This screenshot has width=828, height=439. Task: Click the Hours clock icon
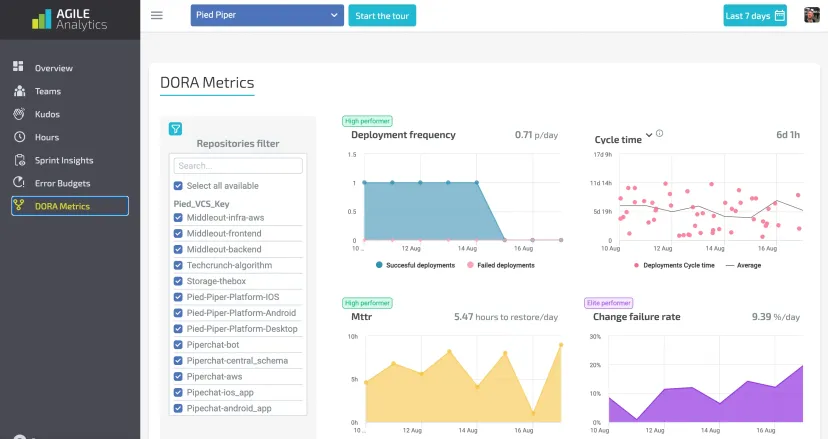click(20, 137)
